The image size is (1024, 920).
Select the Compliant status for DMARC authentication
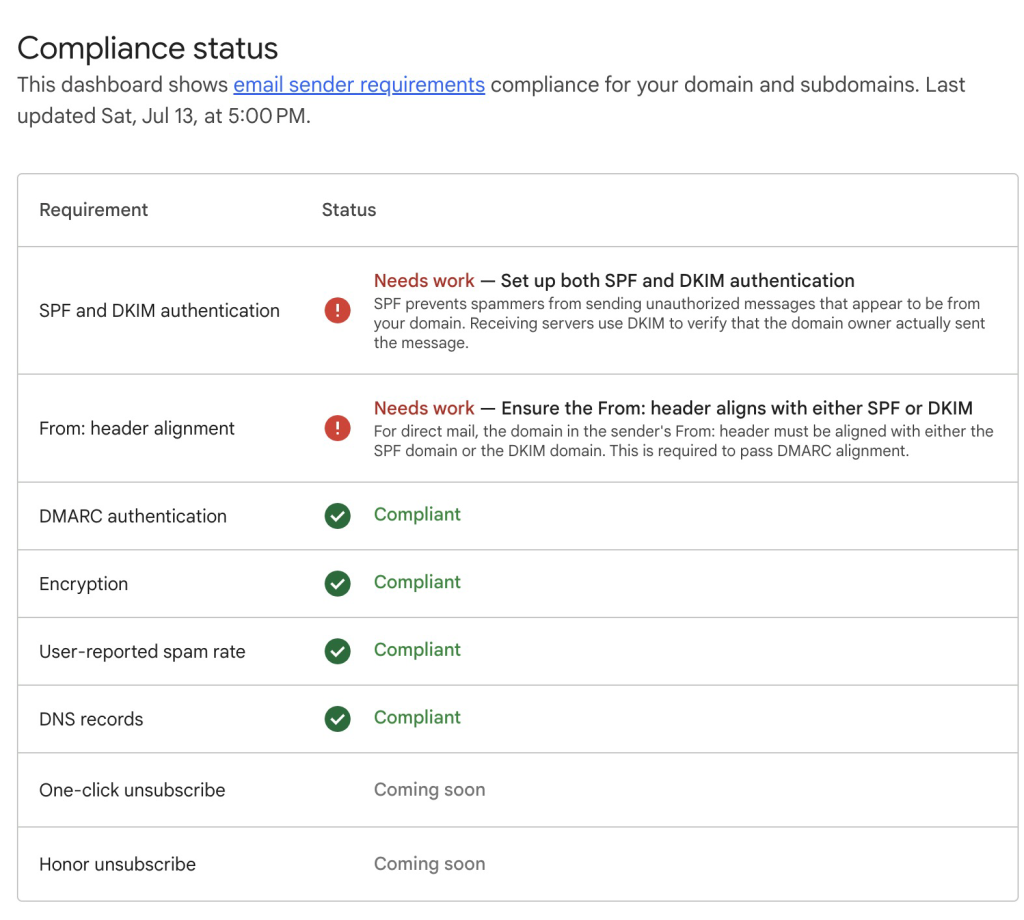coord(417,515)
